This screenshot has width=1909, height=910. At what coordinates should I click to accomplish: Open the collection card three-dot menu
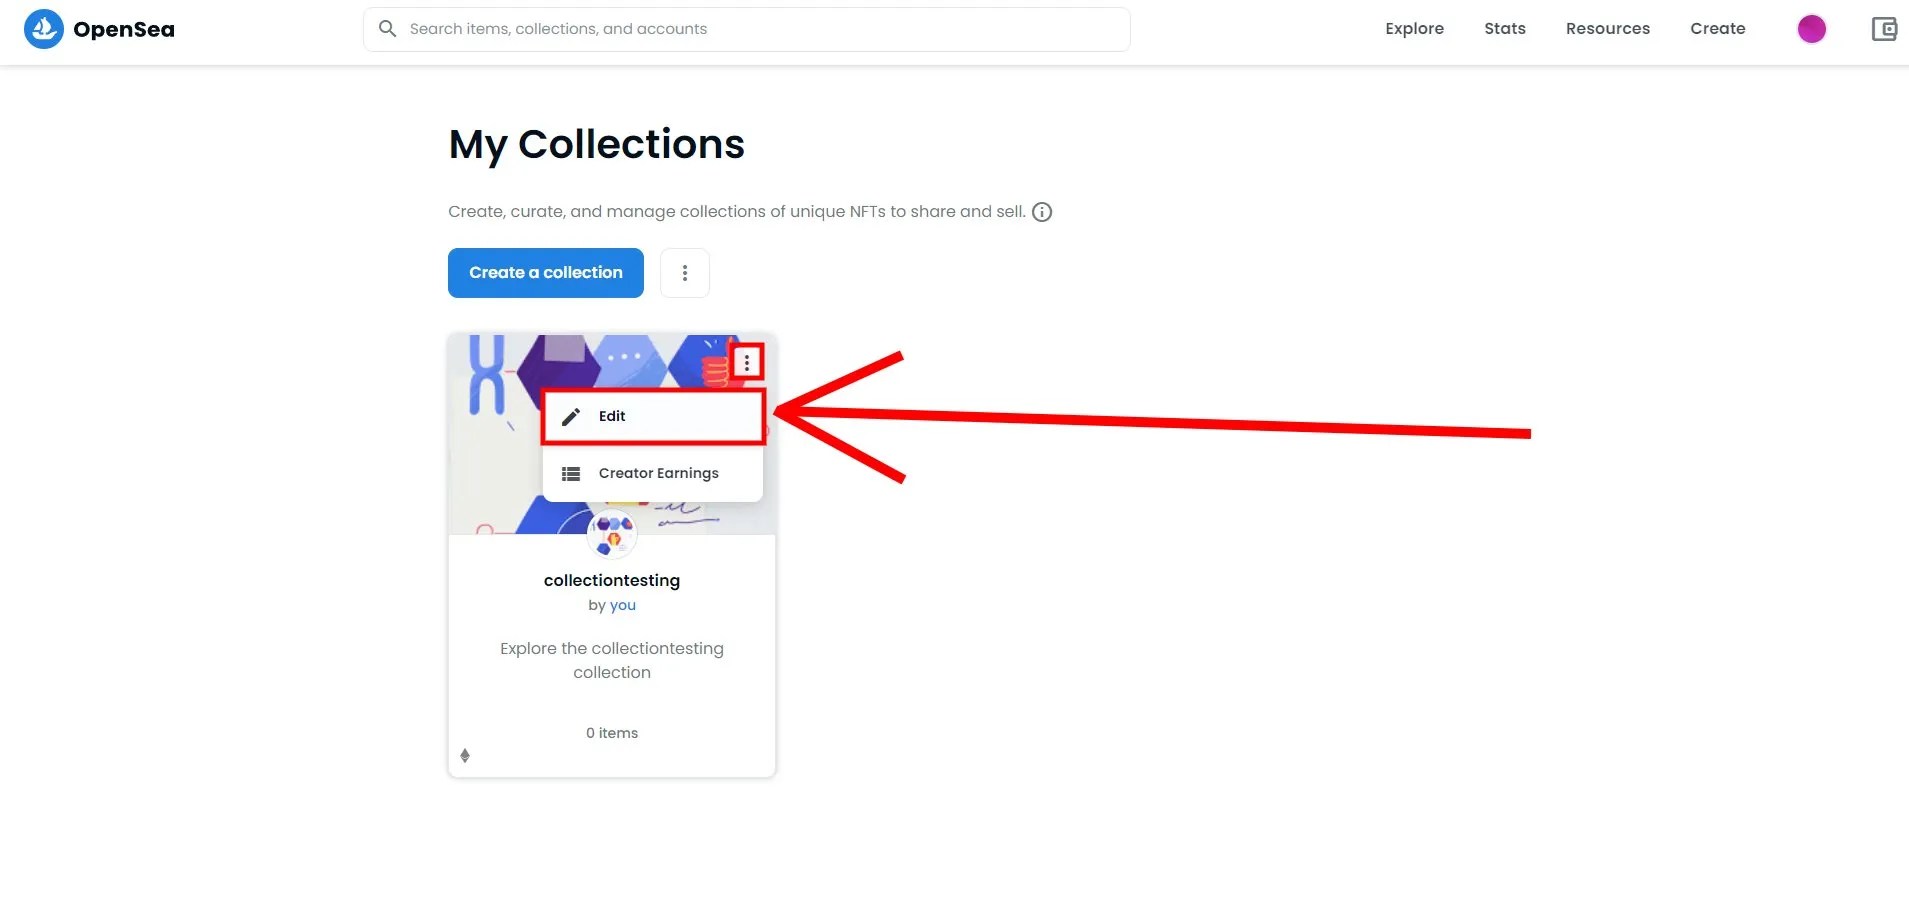click(x=747, y=363)
